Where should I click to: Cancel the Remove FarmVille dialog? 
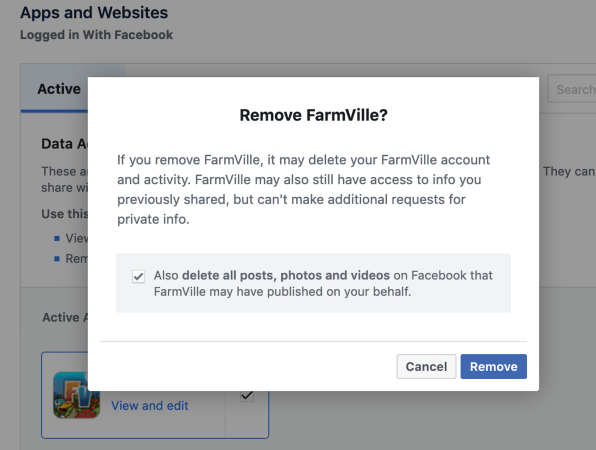pyautogui.click(x=426, y=366)
